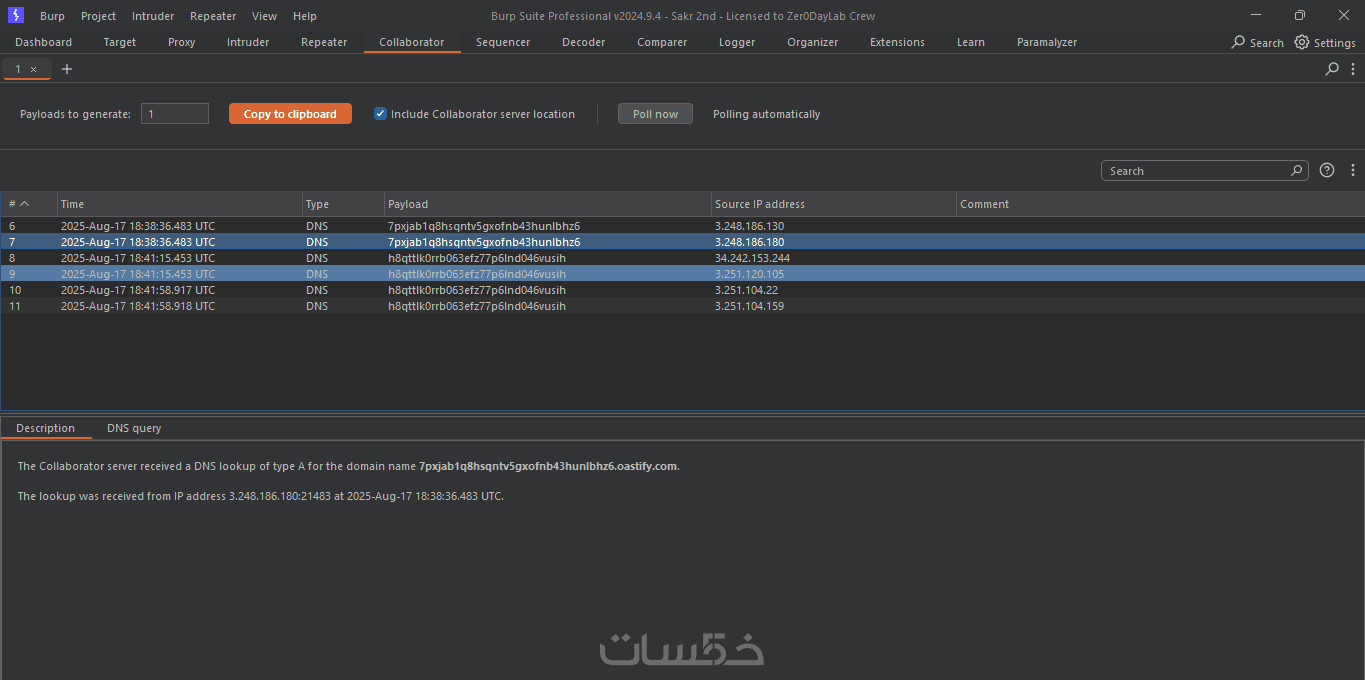Screen dimensions: 1365x680
Task: Close Collaborator tab 1 with x
Action: pyautogui.click(x=33, y=69)
